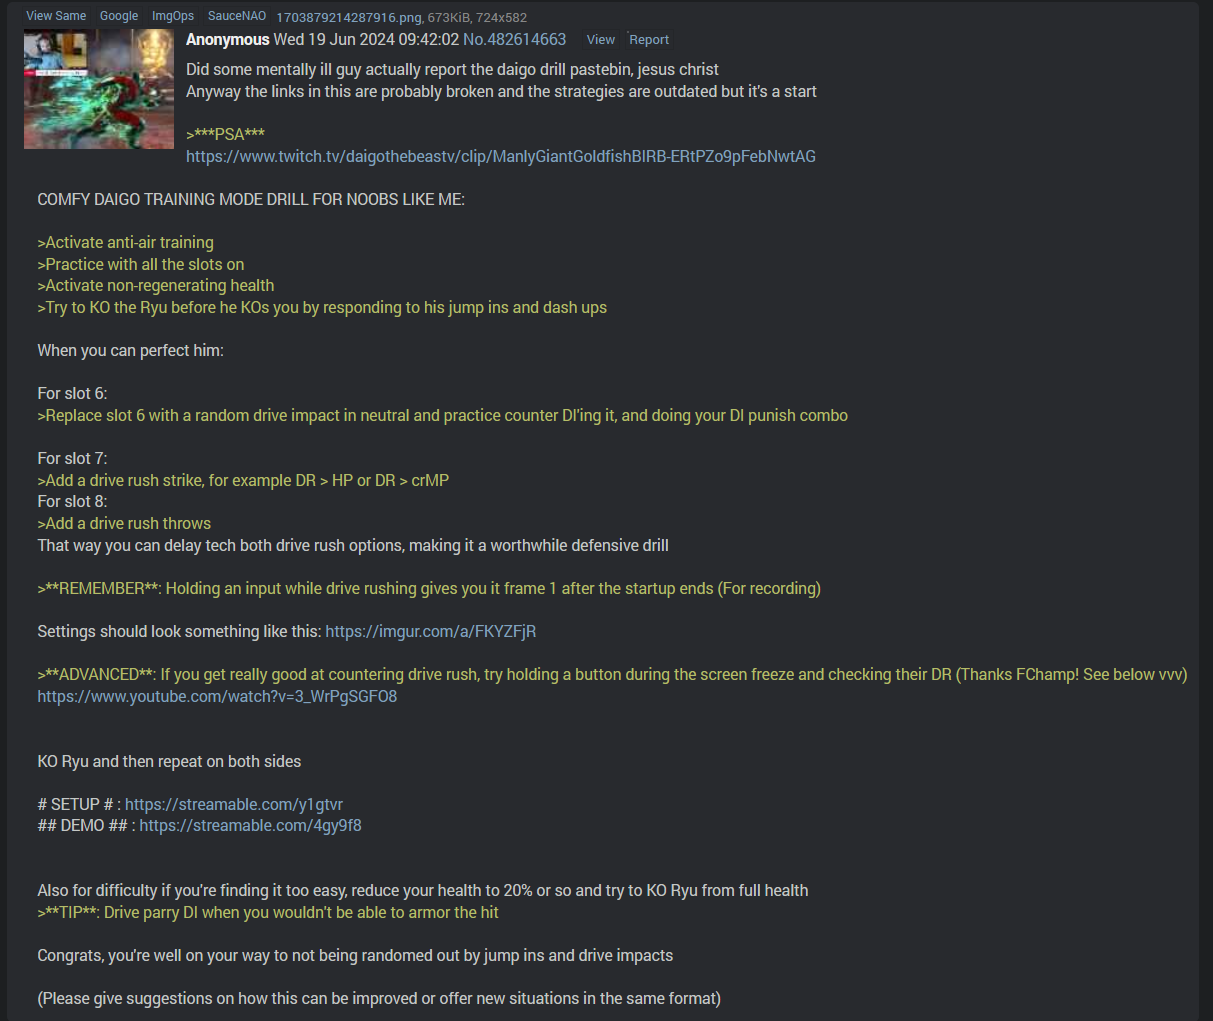1213x1021 pixels.
Task: Click the 'Activate anti-air training' greentext
Action: pos(125,242)
